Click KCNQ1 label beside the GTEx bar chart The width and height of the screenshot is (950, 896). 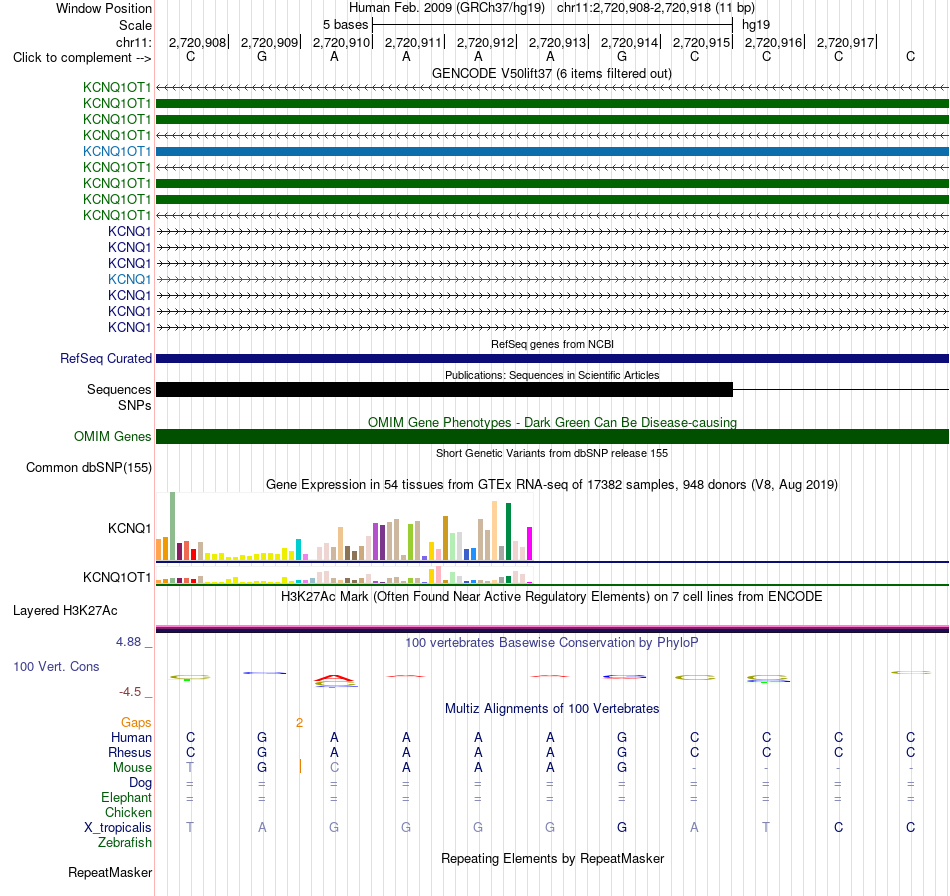click(130, 528)
